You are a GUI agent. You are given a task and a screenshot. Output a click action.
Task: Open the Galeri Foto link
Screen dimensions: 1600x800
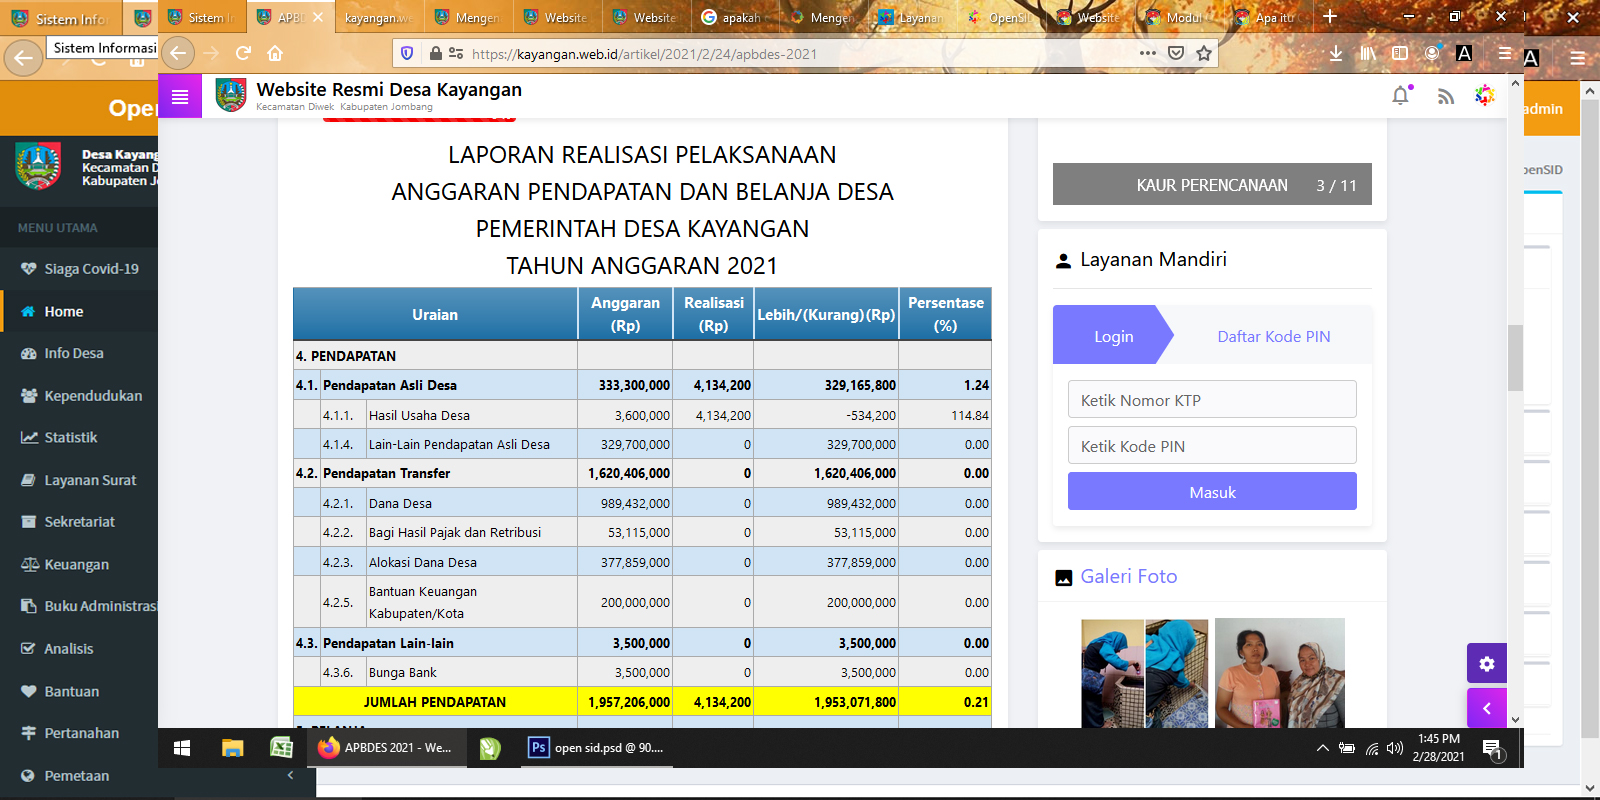point(1128,577)
